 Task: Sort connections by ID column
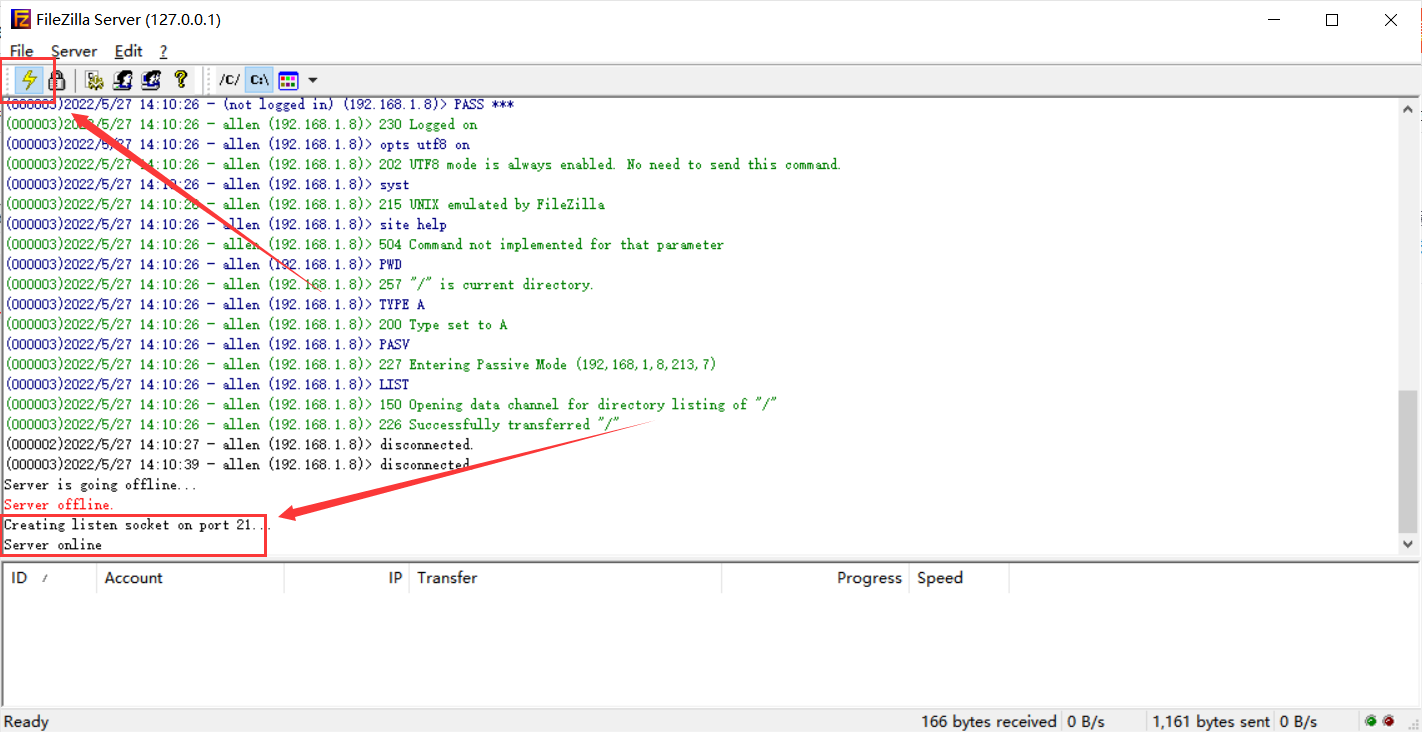pyautogui.click(x=49, y=578)
